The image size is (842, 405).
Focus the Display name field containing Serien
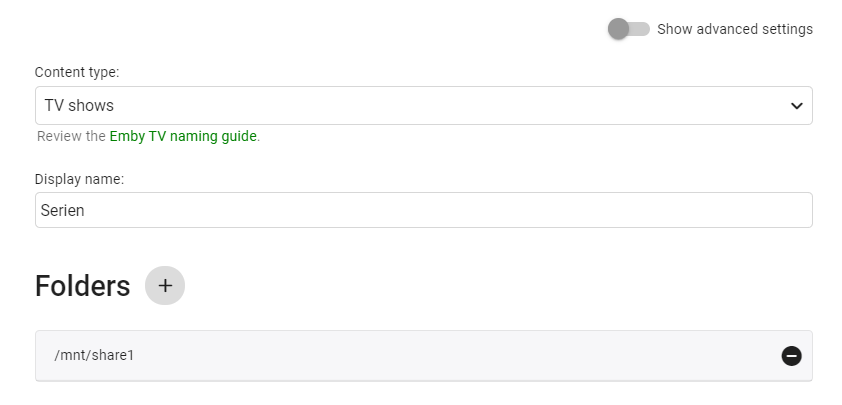pos(424,210)
